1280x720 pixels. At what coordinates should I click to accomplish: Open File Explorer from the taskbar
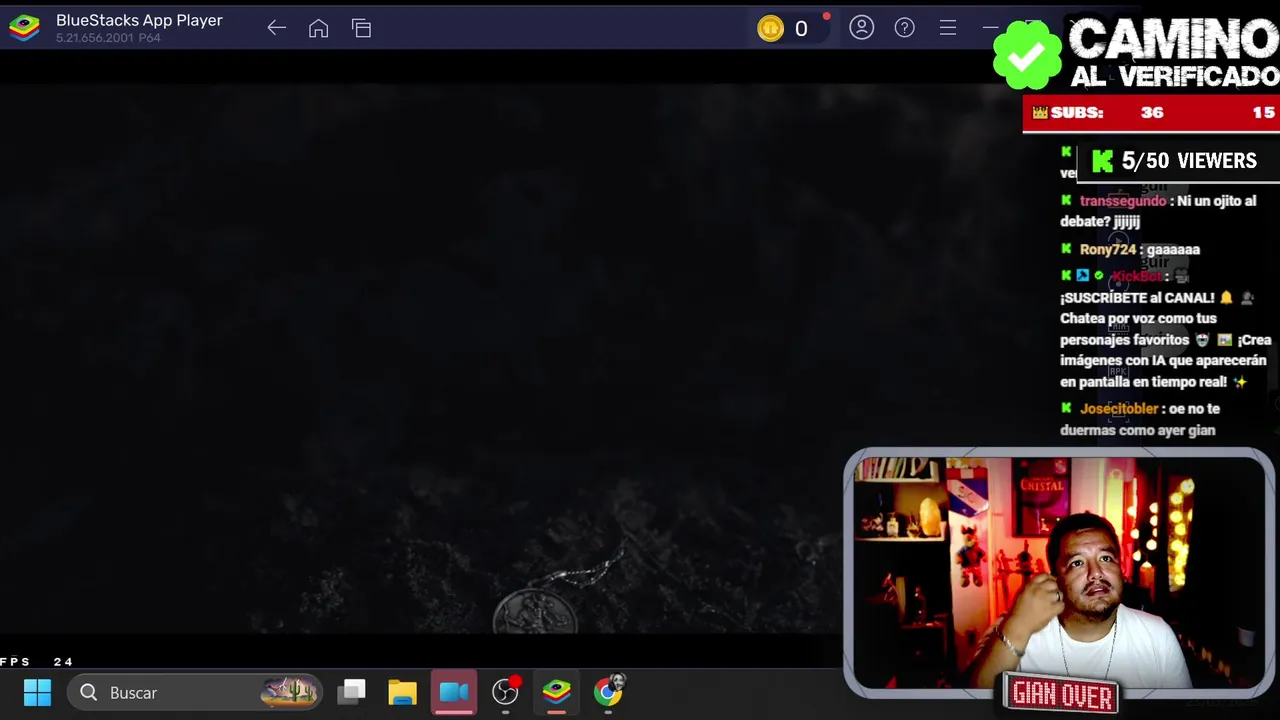point(402,692)
